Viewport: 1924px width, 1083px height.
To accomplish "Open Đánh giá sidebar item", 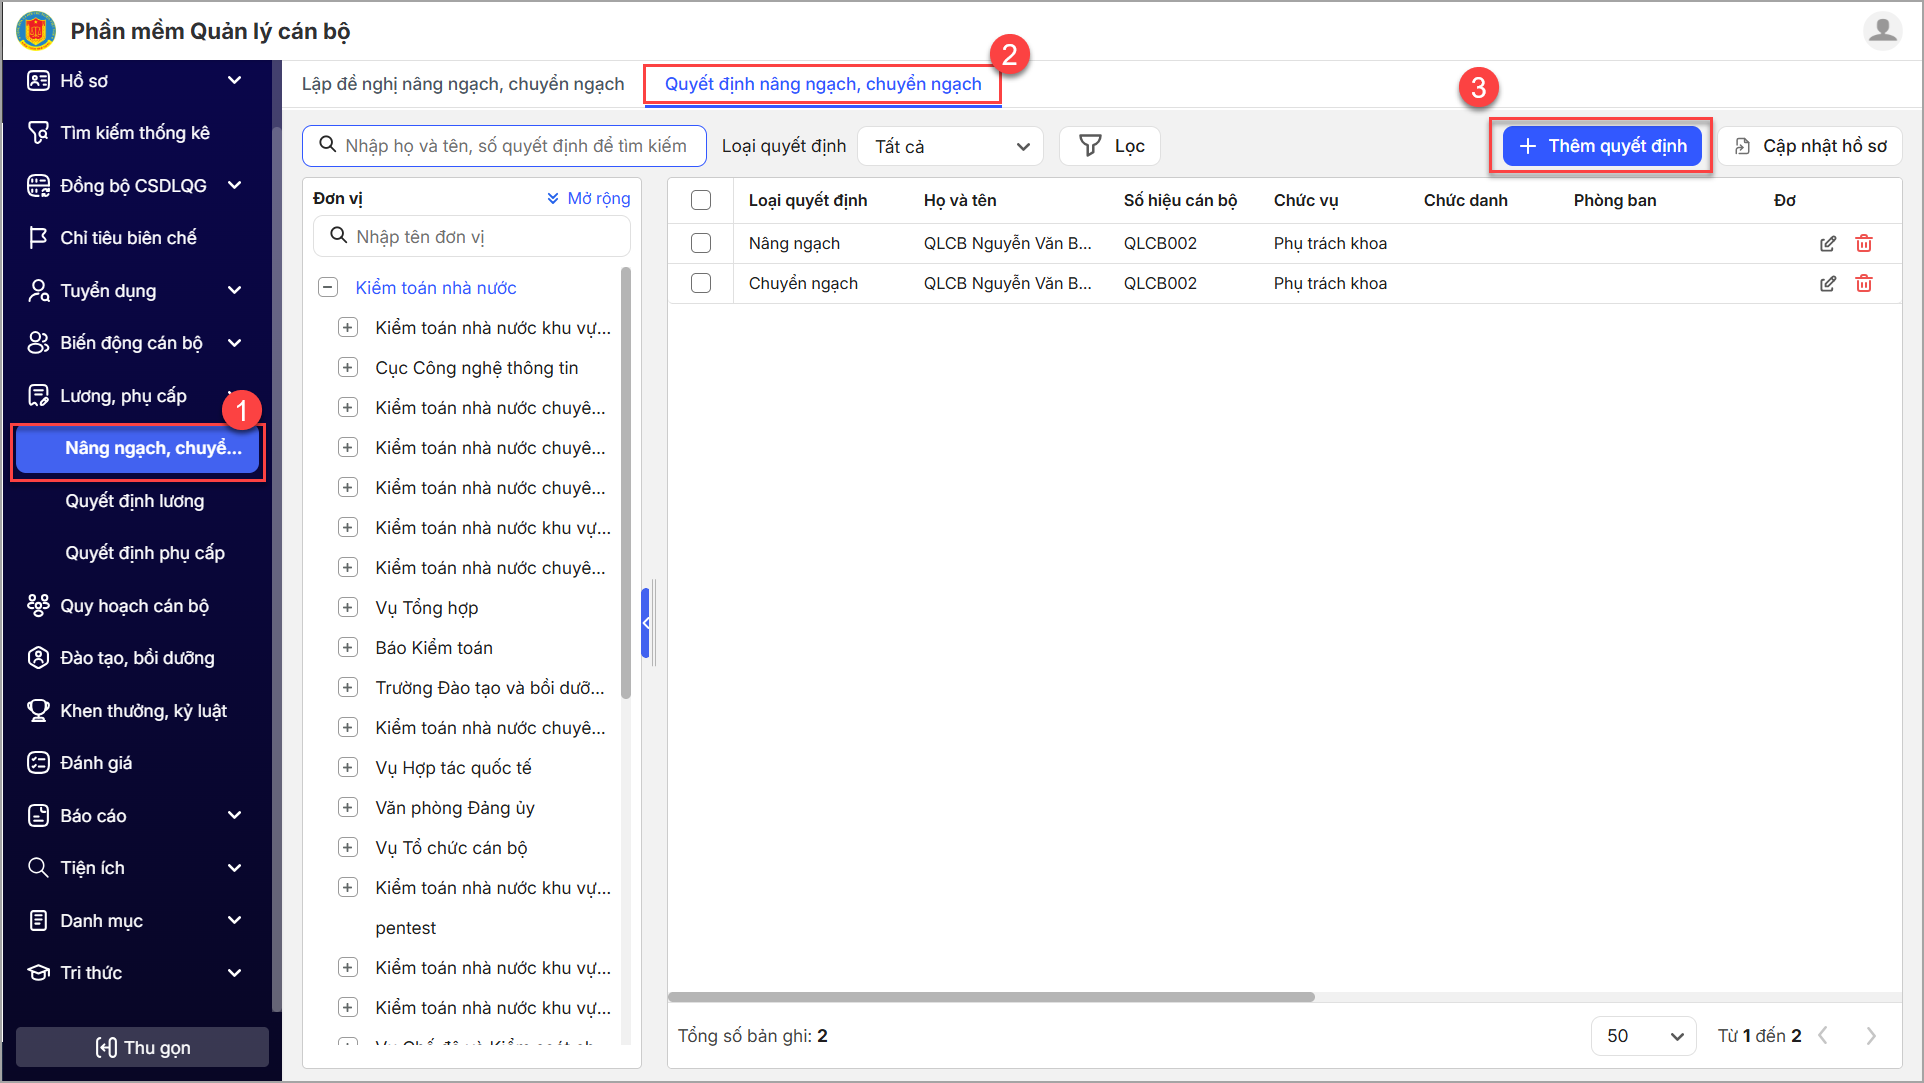I will pos(96,763).
